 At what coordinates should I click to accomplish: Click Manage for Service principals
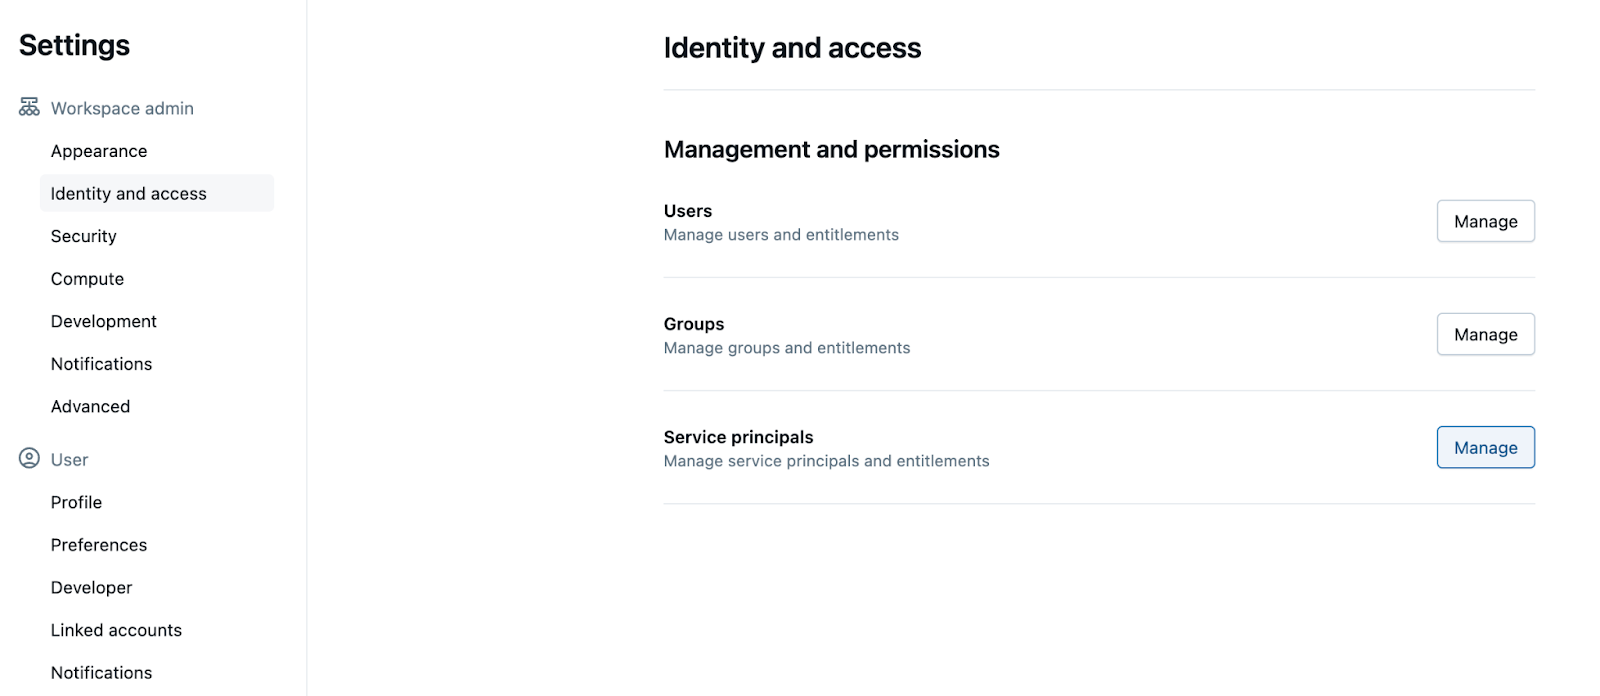tap(1485, 448)
